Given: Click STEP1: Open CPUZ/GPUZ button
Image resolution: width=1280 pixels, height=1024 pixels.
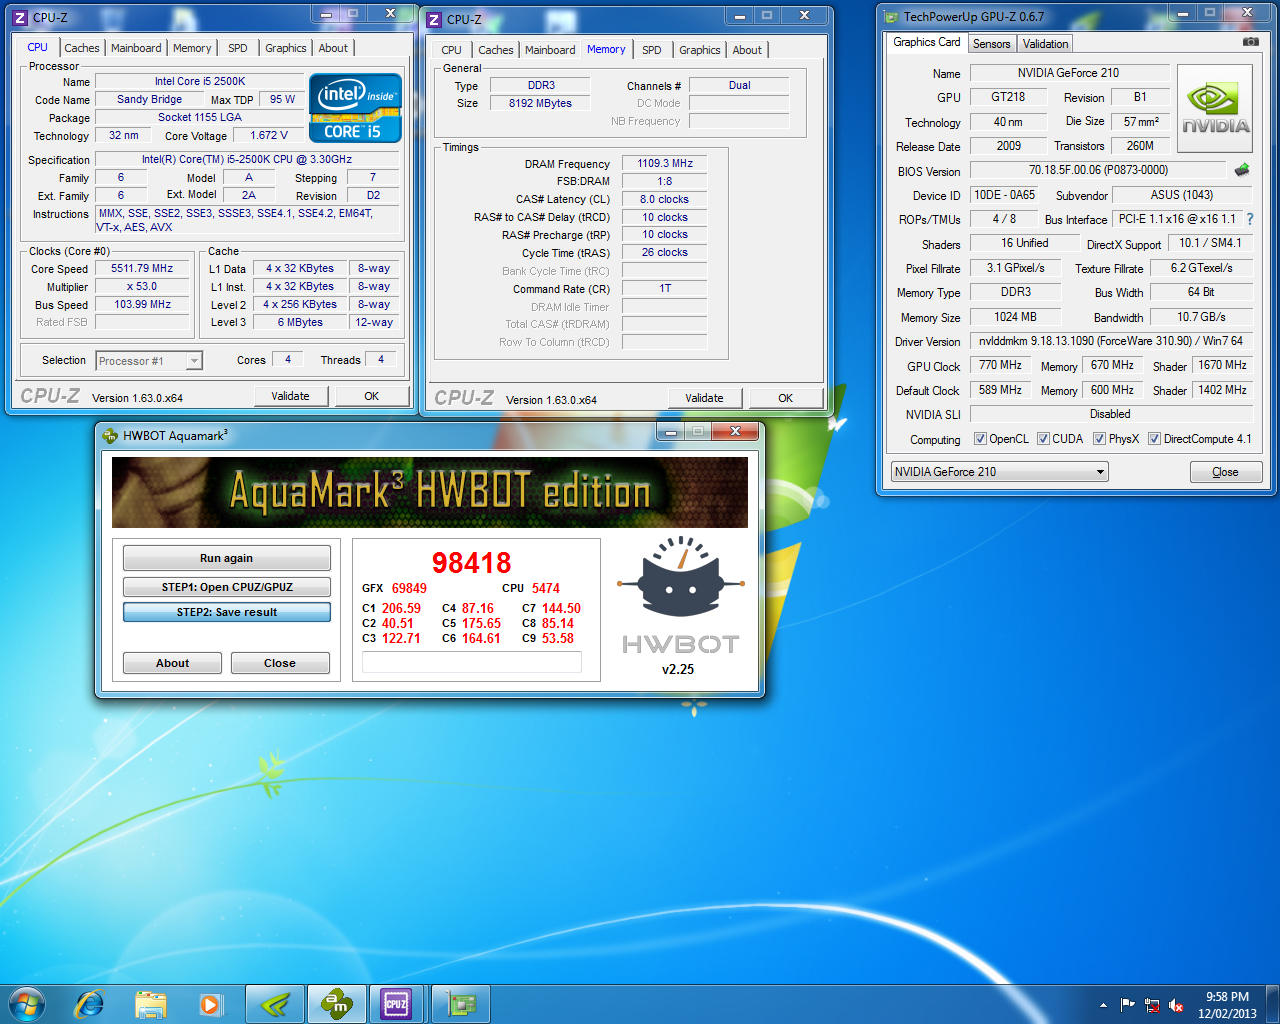Looking at the screenshot, I should click(x=227, y=587).
